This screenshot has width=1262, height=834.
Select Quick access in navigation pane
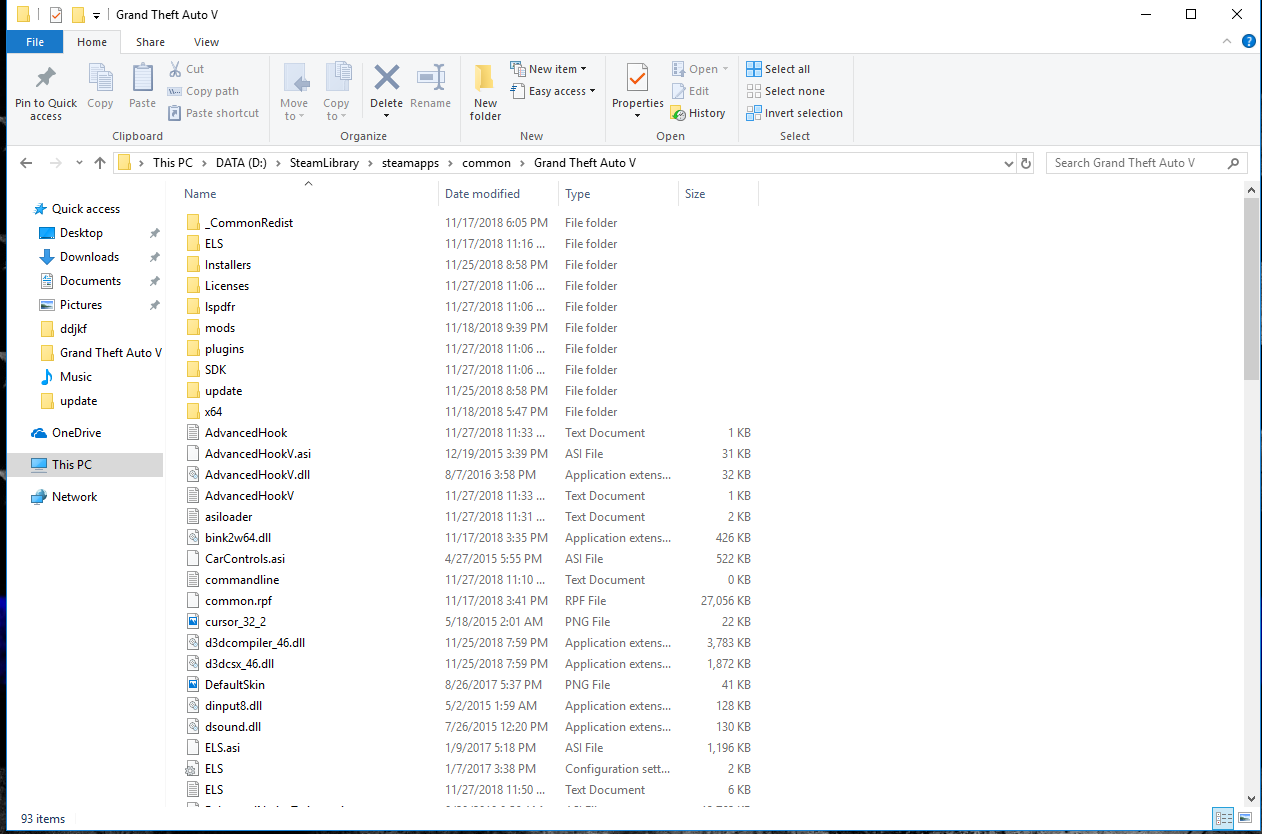pos(86,209)
